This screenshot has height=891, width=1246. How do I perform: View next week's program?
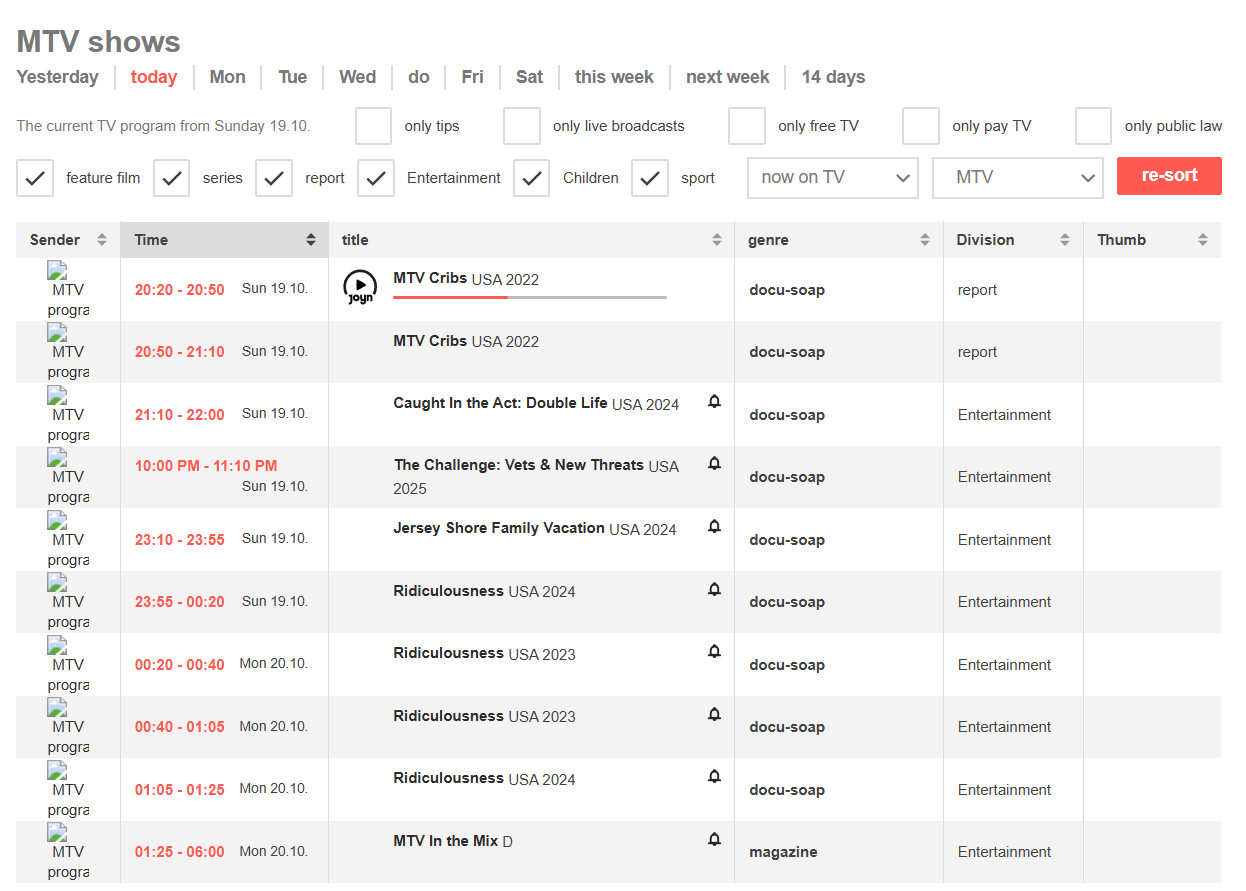(728, 77)
